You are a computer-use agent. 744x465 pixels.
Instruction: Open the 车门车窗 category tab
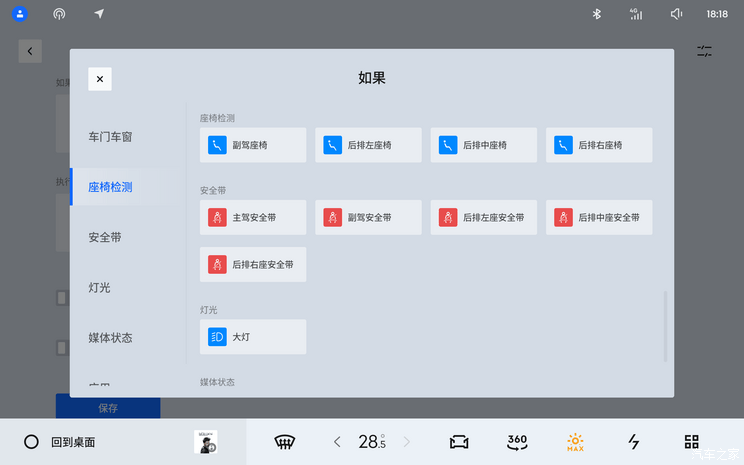coord(110,137)
